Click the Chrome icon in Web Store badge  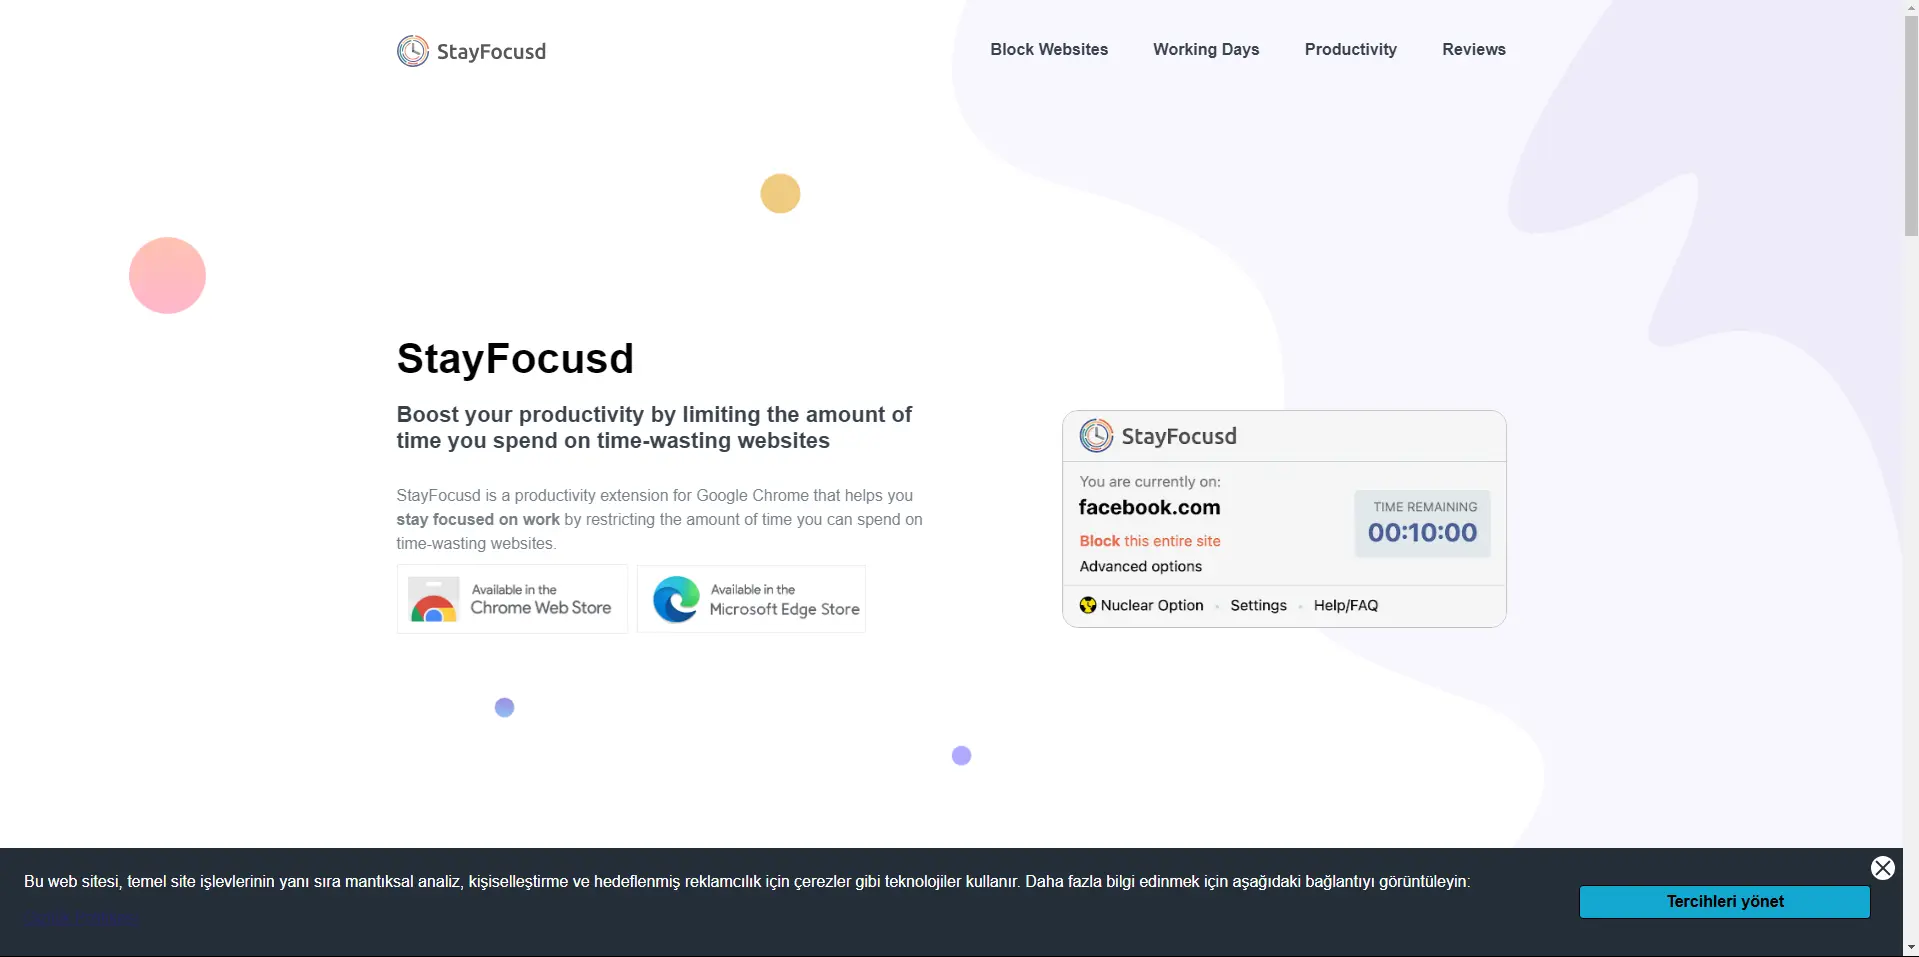pos(434,600)
